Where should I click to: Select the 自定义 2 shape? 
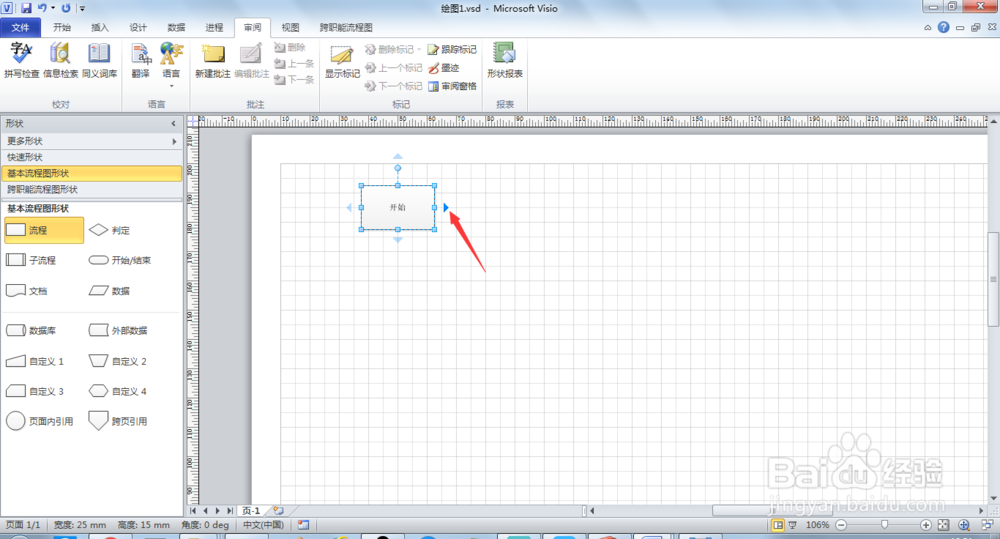pos(118,361)
